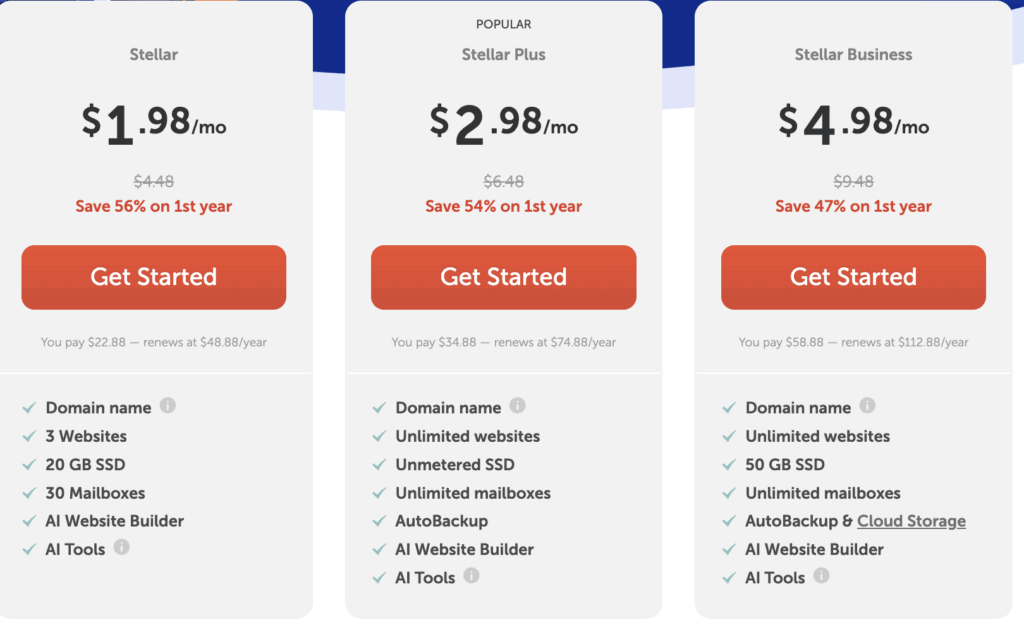This screenshot has height=627, width=1024.
Task: Click info icon beside Stellar Plus Domain name
Action: tap(517, 406)
